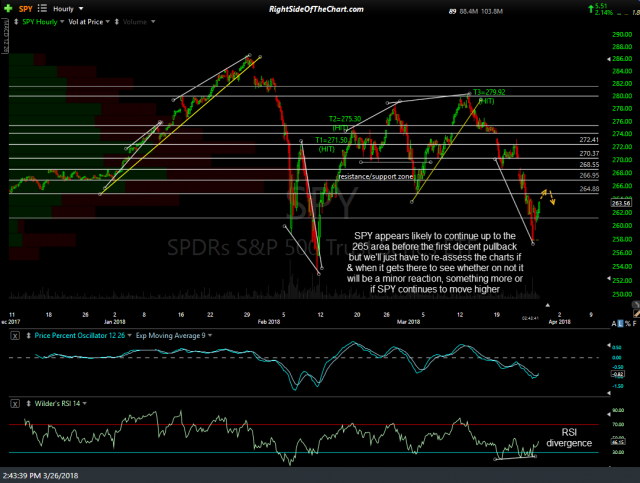Expand Exp Moving Average 9 menu
Image resolution: width=640 pixels, height=483 pixels.
pos(210,336)
